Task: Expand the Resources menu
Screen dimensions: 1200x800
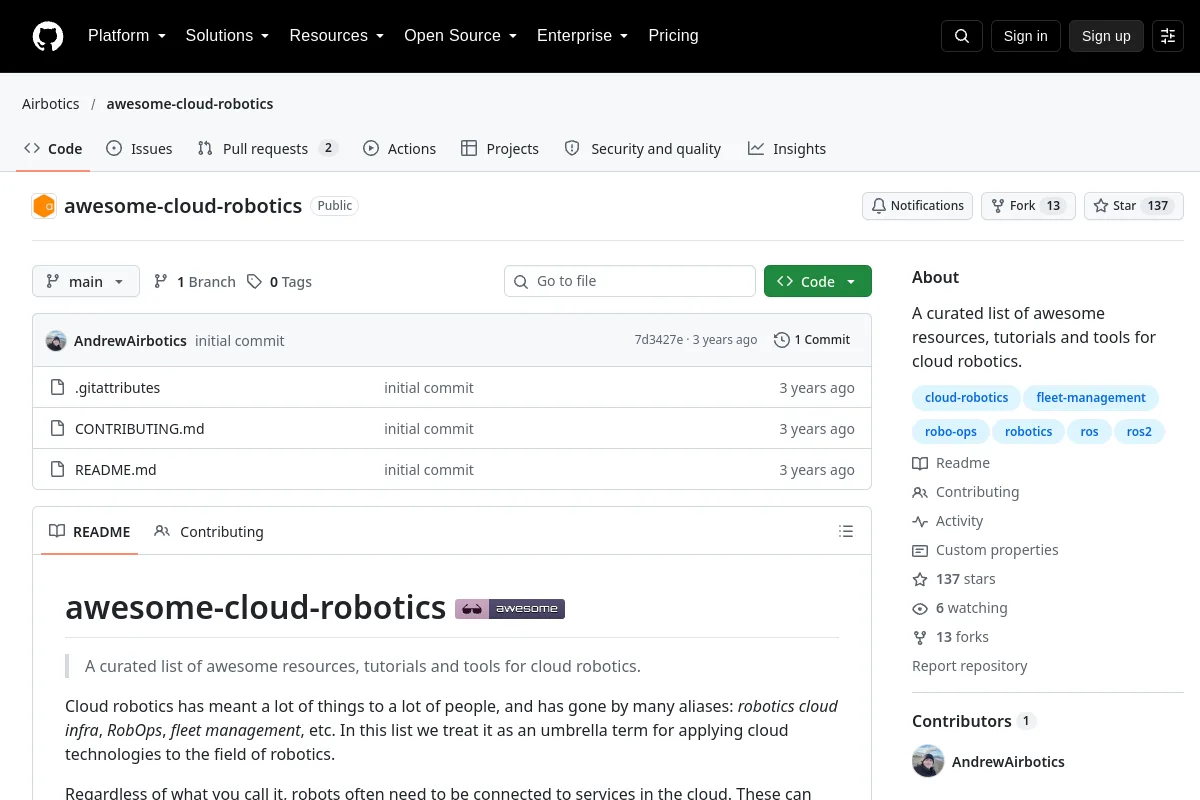Action: pos(337,36)
